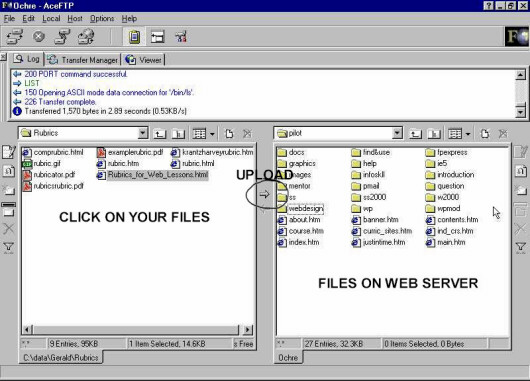Select the webdesign remote folder

(301, 209)
